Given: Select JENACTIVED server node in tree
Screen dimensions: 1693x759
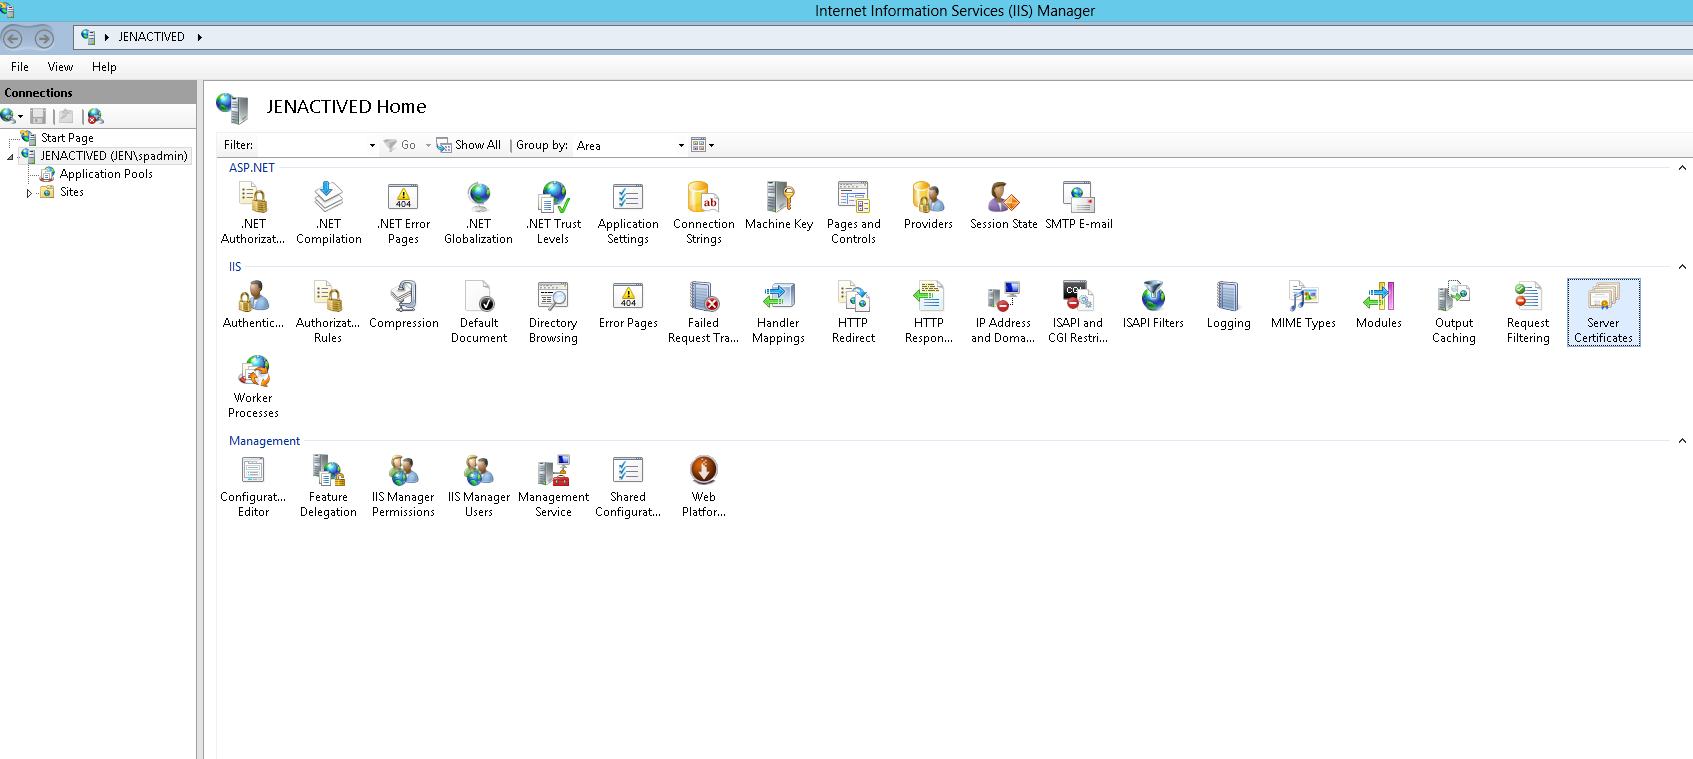Looking at the screenshot, I should click(114, 156).
